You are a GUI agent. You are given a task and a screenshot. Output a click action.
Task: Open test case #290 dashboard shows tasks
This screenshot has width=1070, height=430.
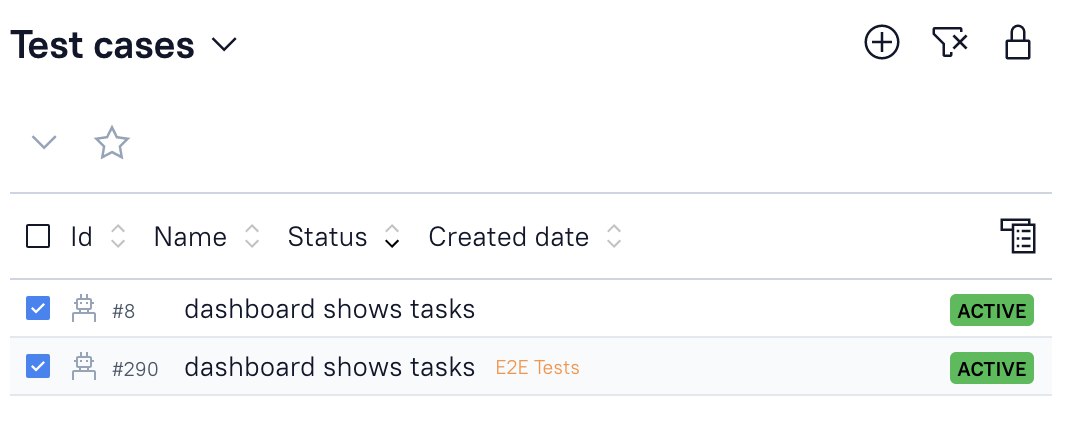coord(329,367)
